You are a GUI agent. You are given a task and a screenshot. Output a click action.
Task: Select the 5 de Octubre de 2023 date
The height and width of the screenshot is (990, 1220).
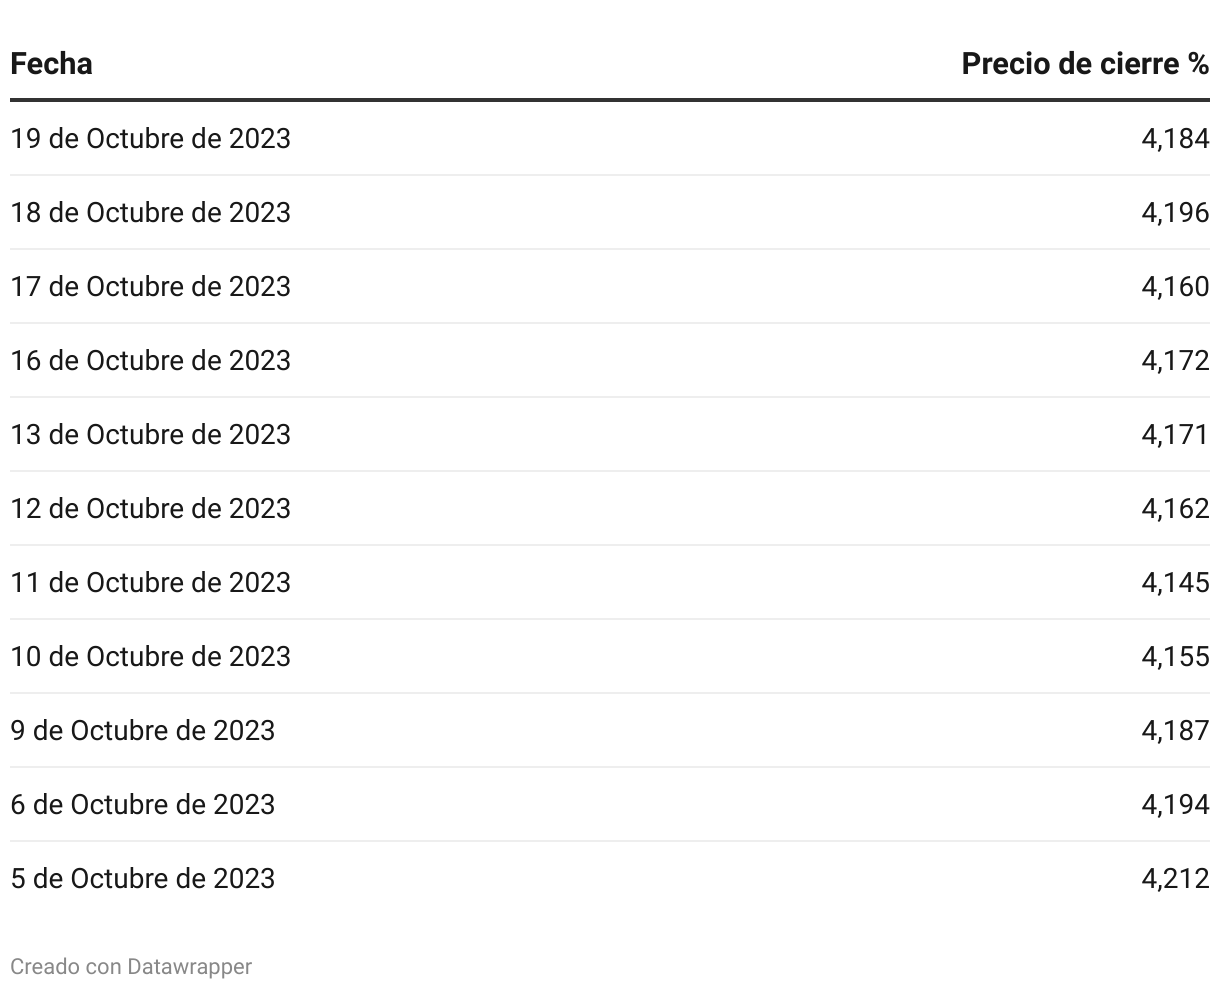point(142,878)
